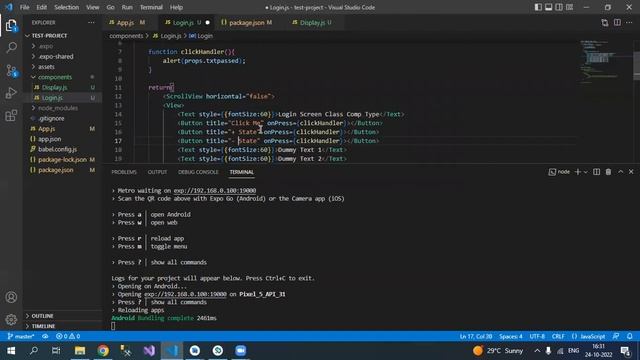Screen dimensions: 640x360
Task: Switch to the Problems panel tab
Action: click(124, 172)
